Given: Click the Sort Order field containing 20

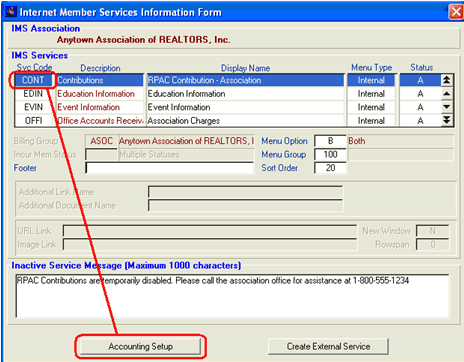Looking at the screenshot, I should click(330, 168).
